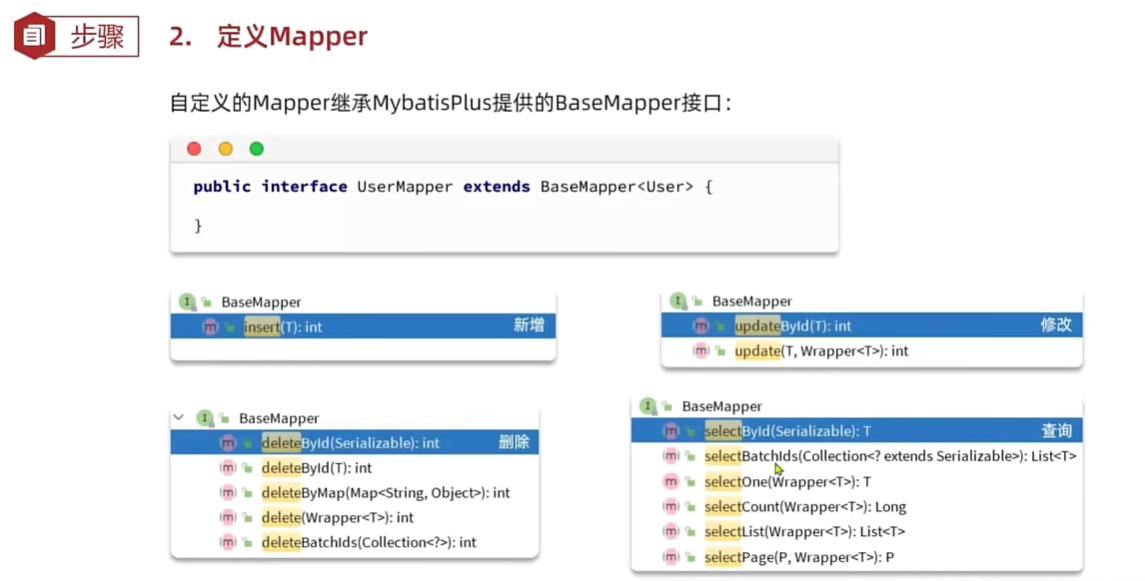Select the deleteByMap(Map<String, Object>) row

[x=355, y=493]
